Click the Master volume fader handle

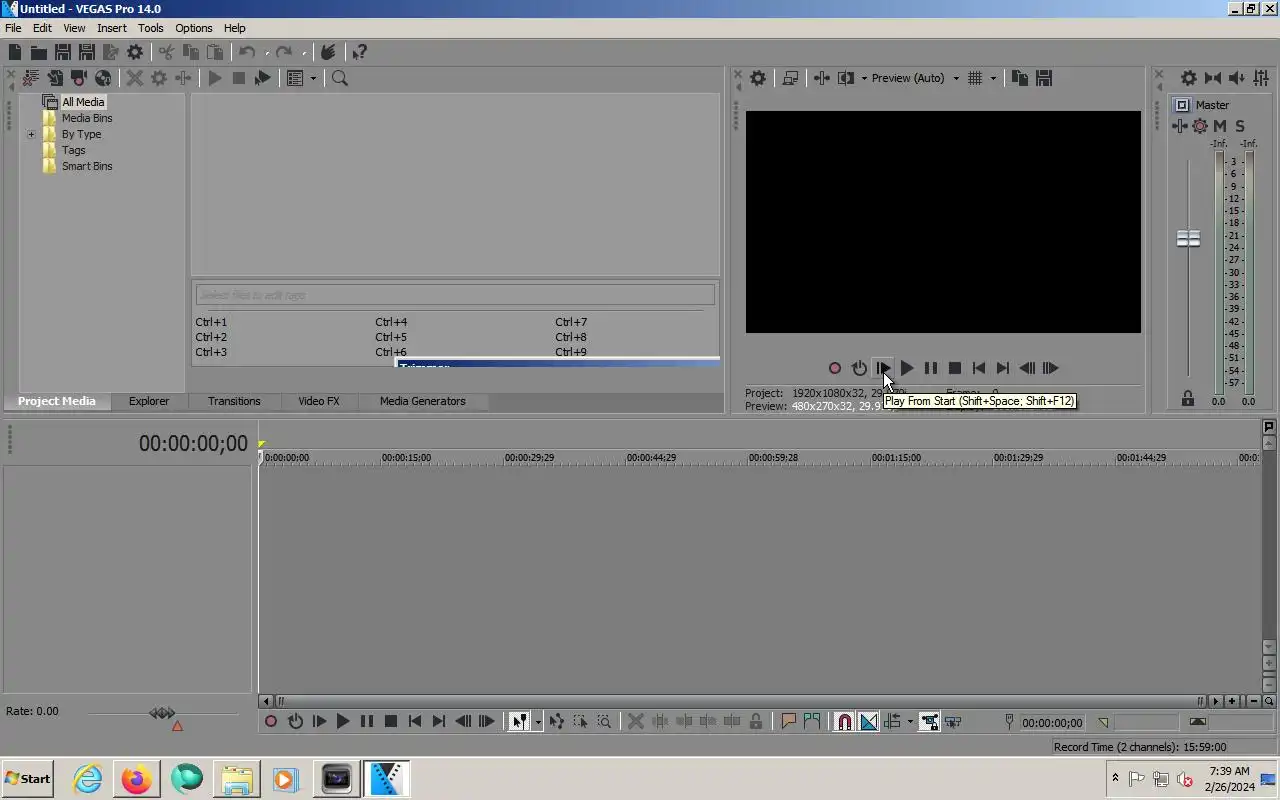[1188, 238]
